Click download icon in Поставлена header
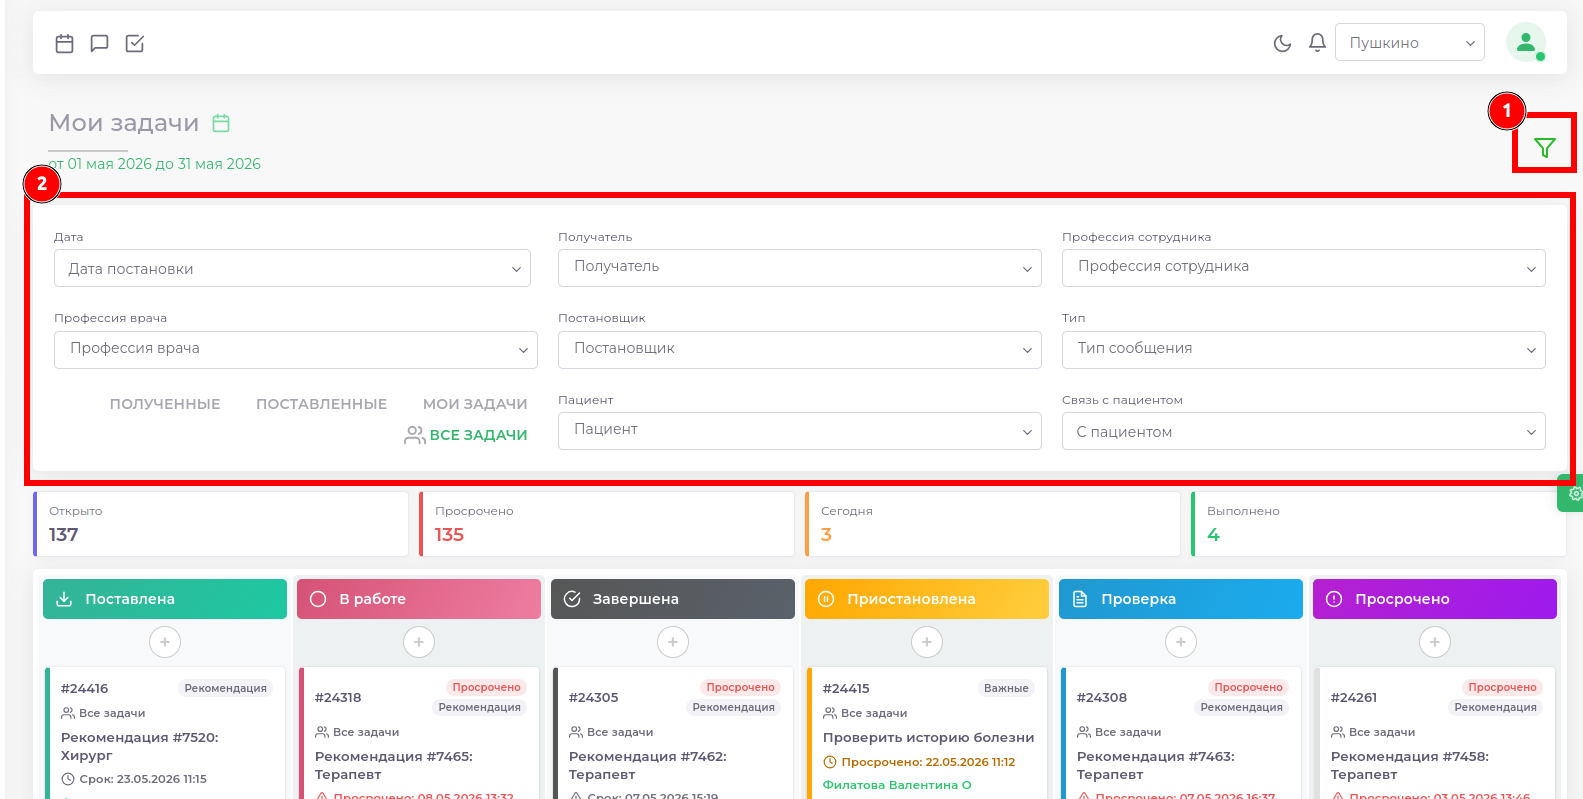This screenshot has width=1583, height=799. coord(64,599)
